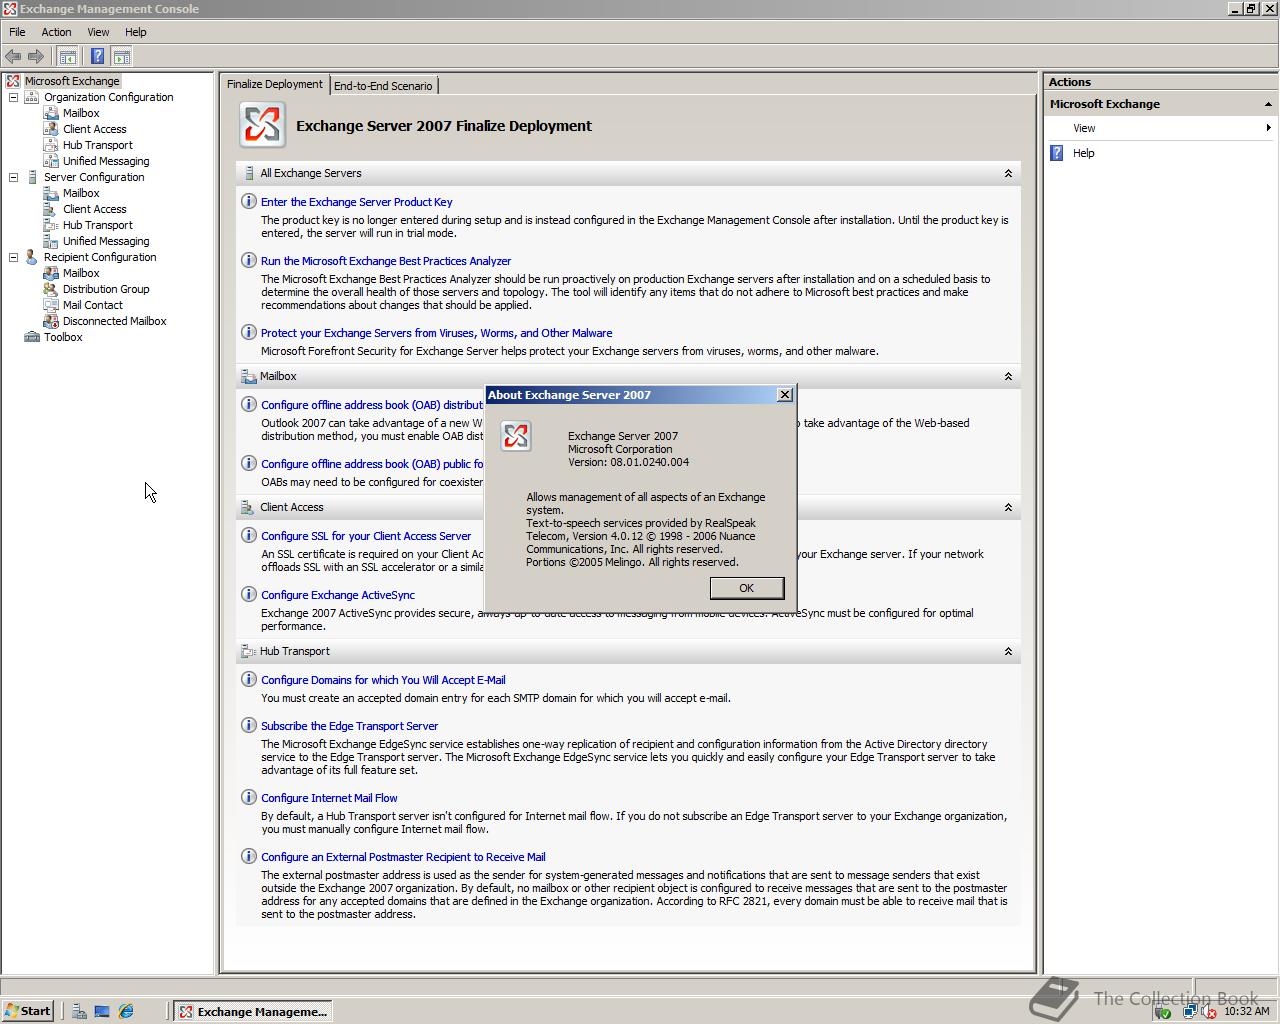Viewport: 1280px width, 1024px height.
Task: Select Mailbox under Recipient Configuration
Action: [81, 273]
